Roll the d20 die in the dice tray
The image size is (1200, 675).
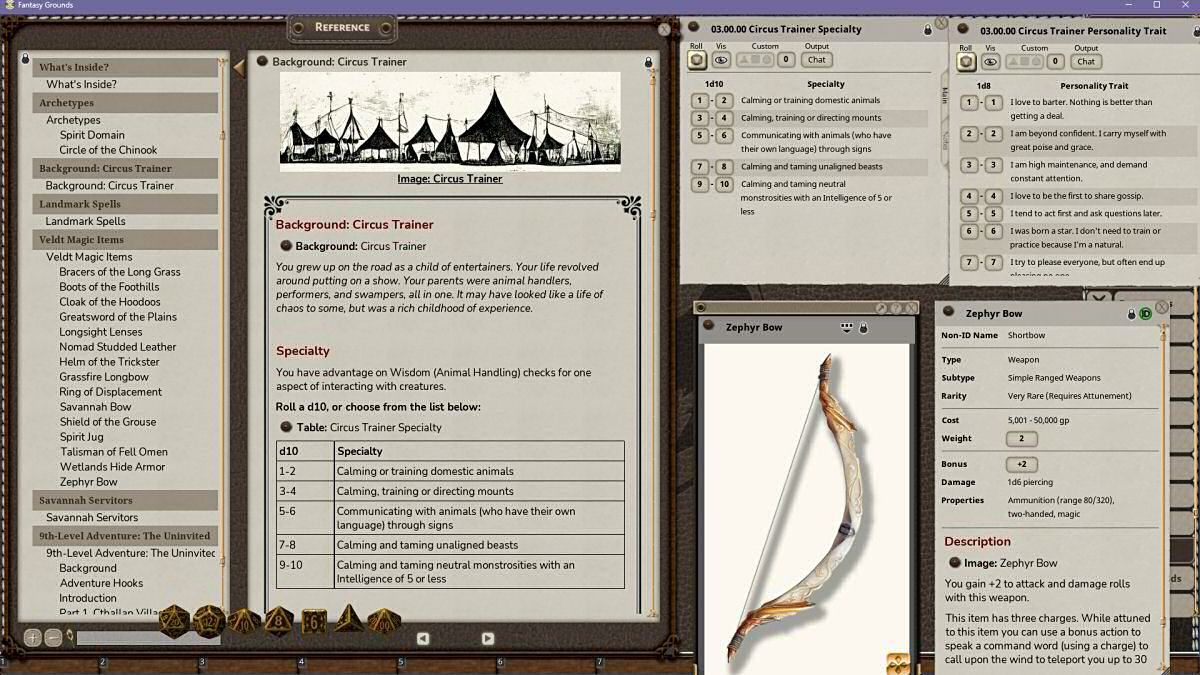click(x=175, y=621)
